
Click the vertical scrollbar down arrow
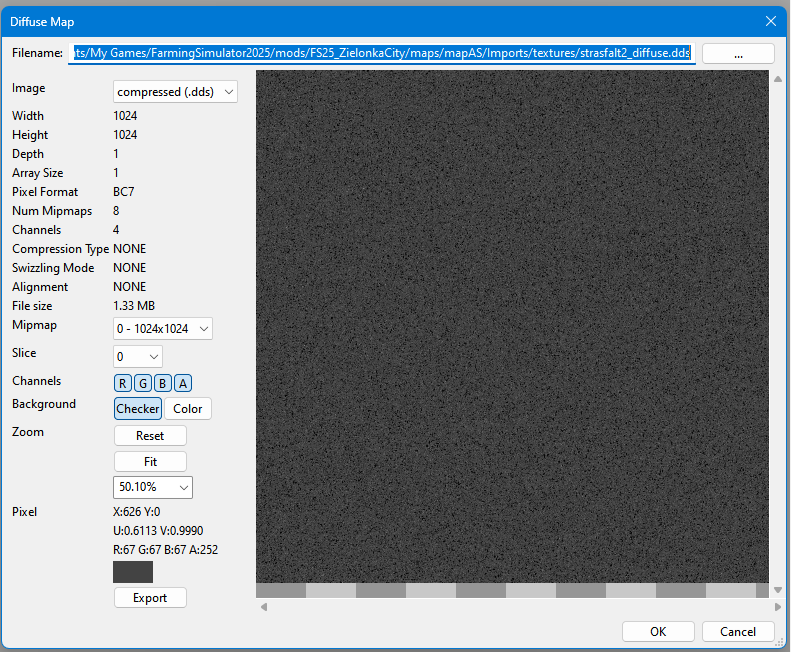tap(778, 590)
